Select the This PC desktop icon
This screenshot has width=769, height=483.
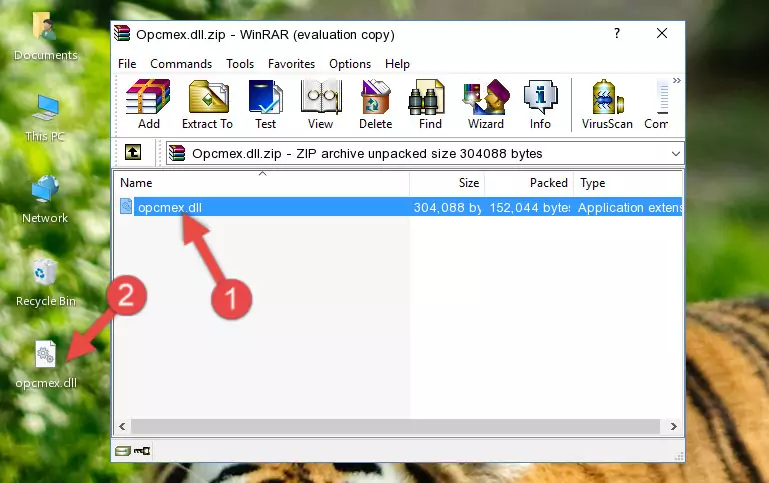[45, 118]
